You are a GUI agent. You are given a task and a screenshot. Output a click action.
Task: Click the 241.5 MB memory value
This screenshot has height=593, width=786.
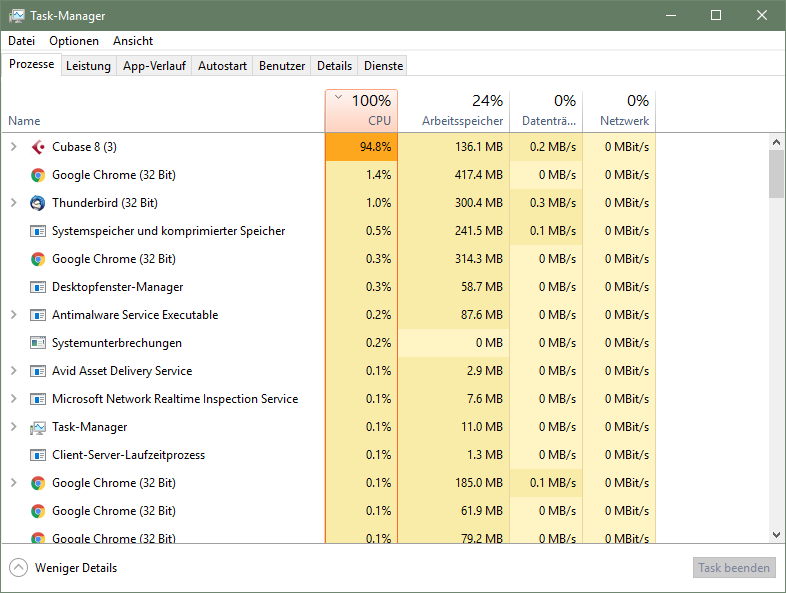[479, 231]
